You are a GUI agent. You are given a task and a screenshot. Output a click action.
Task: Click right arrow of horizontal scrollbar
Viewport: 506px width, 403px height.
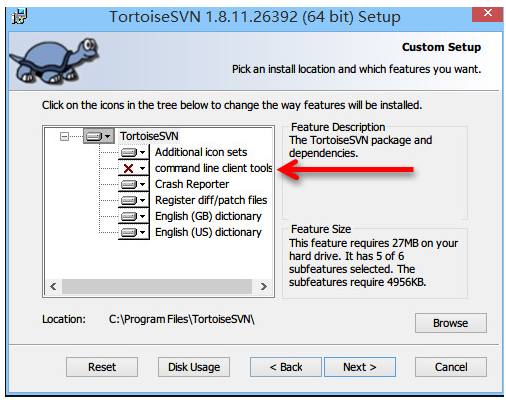[x=264, y=286]
